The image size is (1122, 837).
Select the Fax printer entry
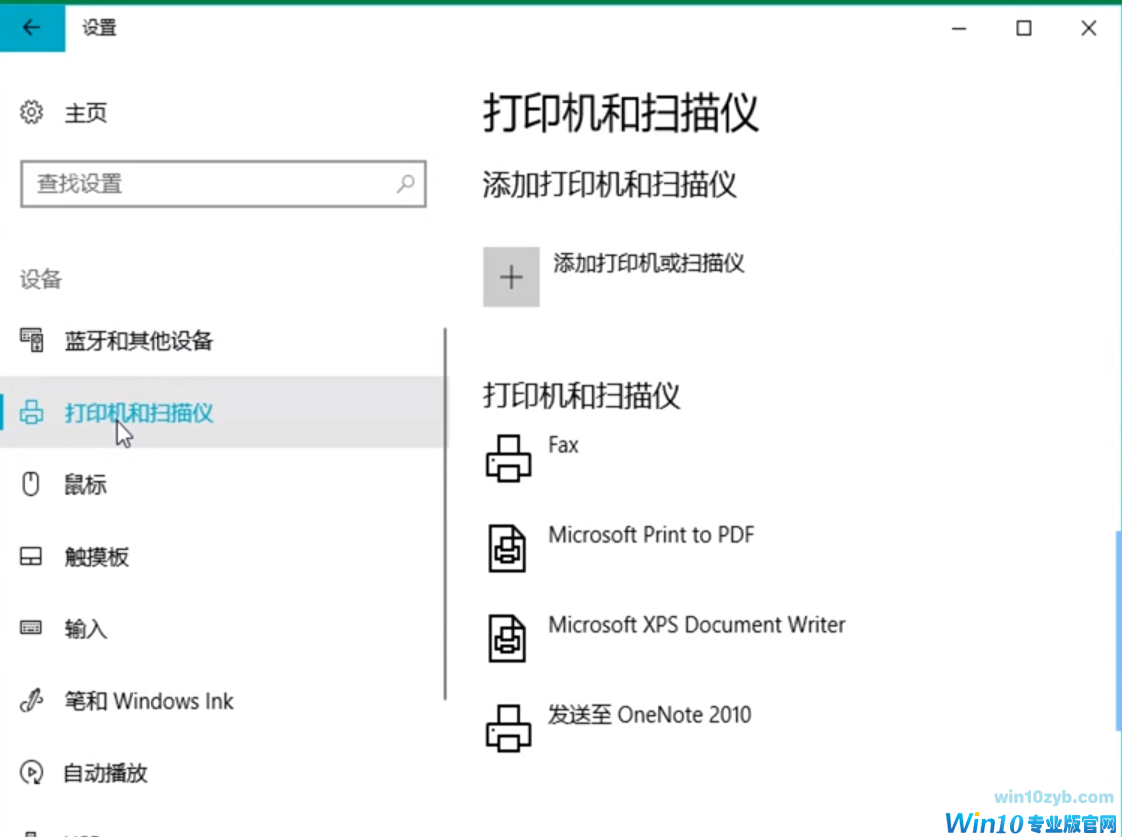click(x=564, y=445)
